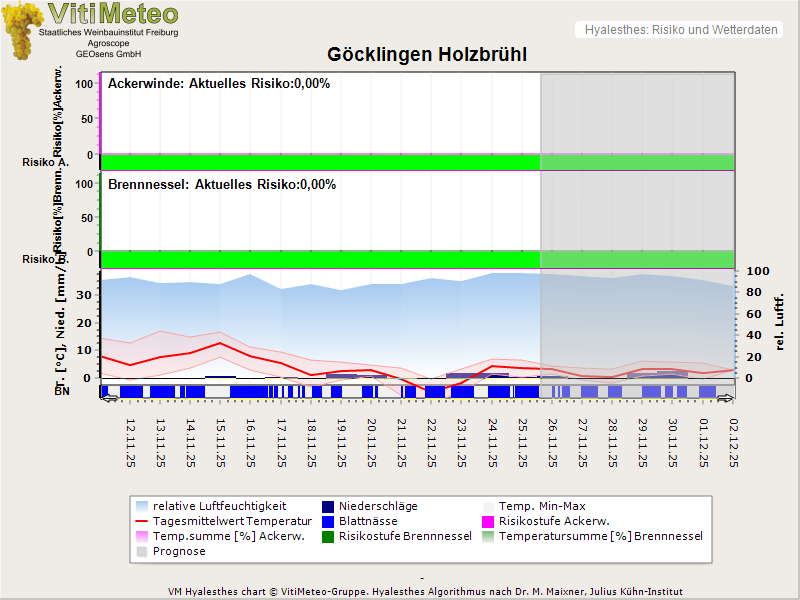Click the Prognose legend swatch

pos(143,551)
